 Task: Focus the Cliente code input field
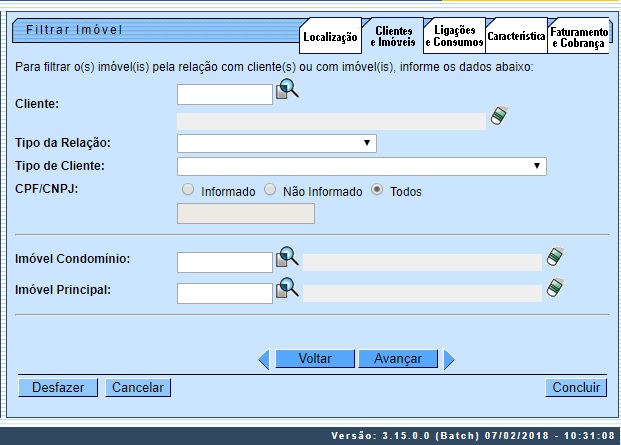pyautogui.click(x=224, y=94)
